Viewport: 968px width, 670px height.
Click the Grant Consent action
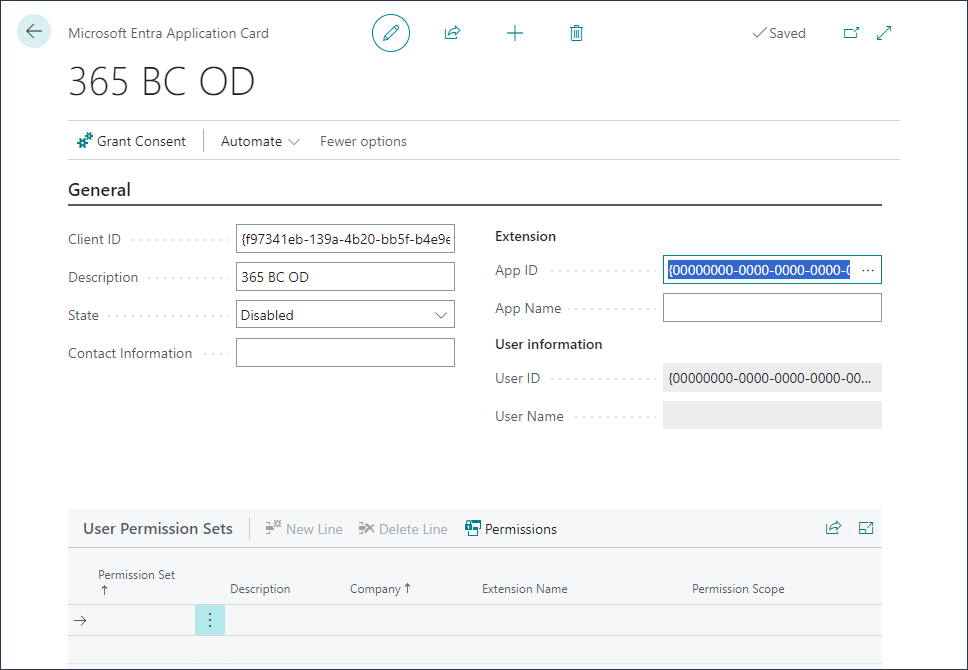131,141
